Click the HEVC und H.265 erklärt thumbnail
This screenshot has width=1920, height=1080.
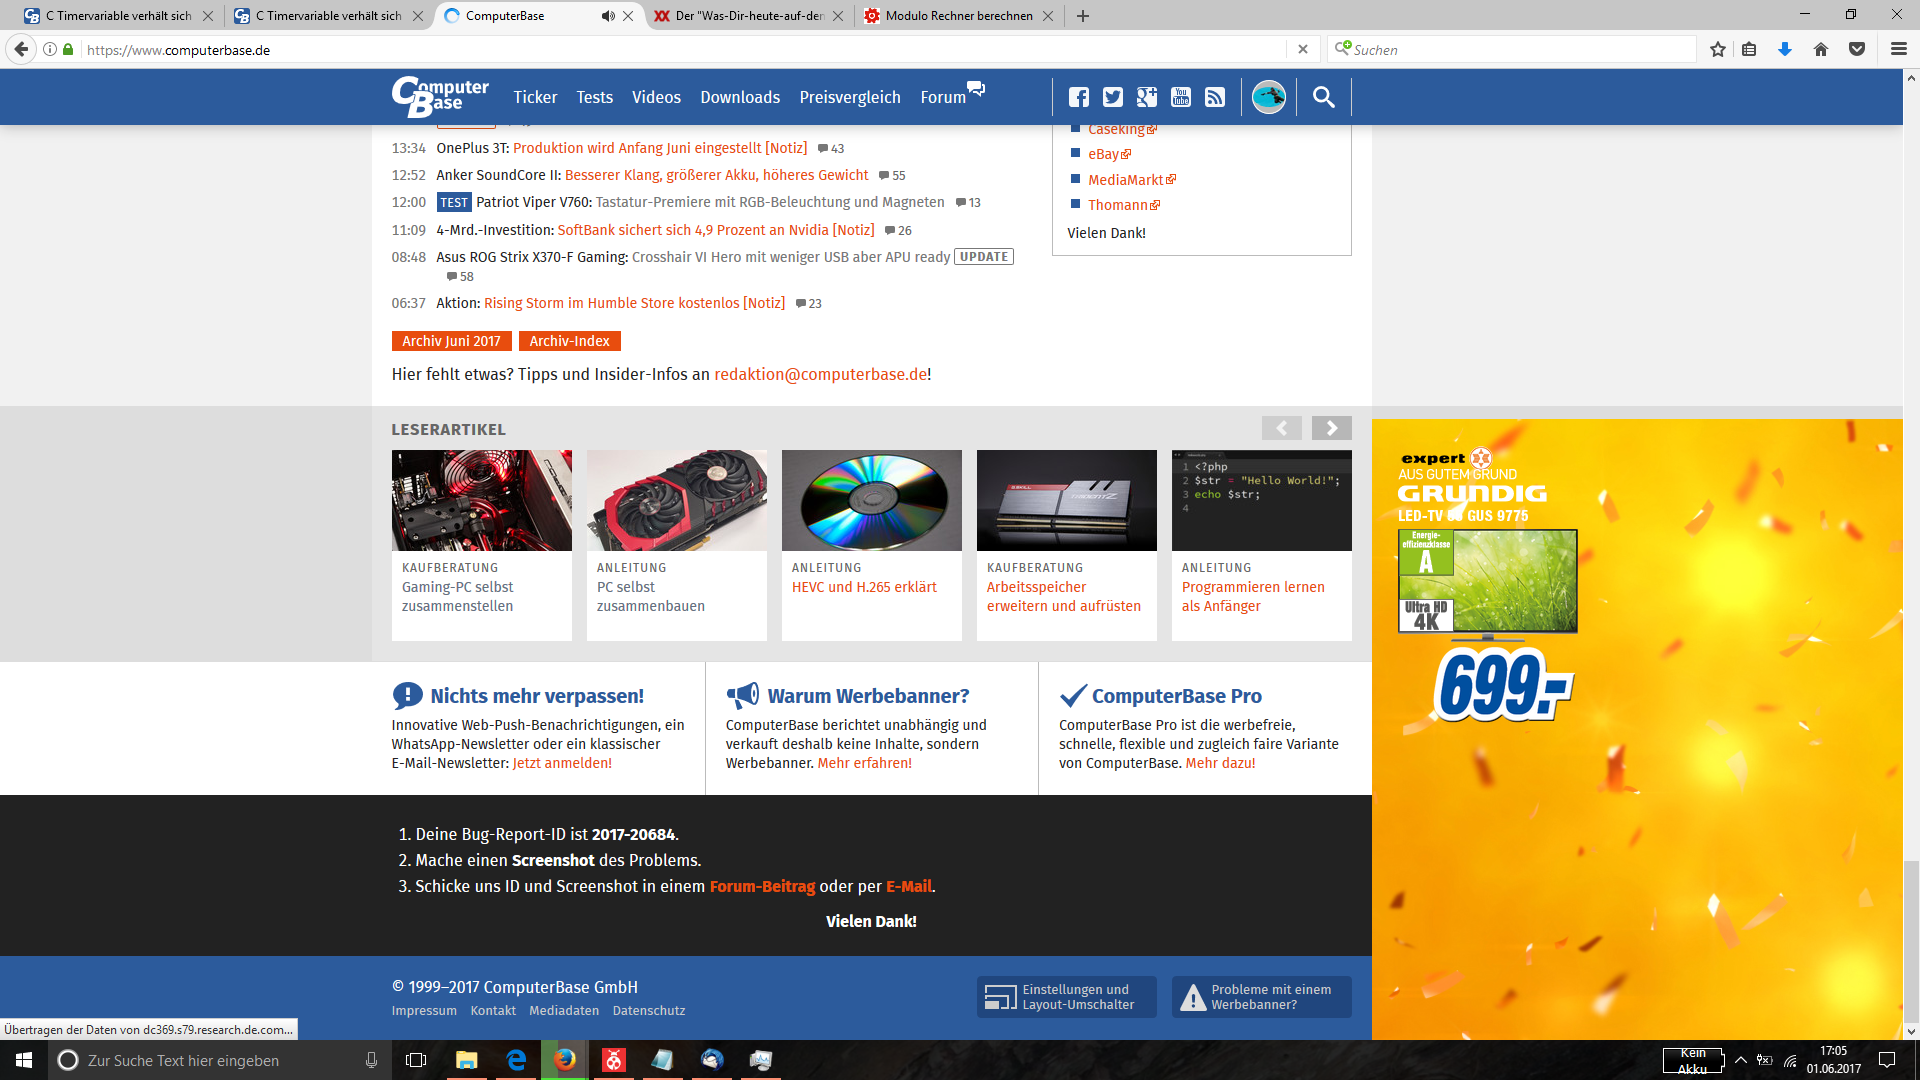871,500
